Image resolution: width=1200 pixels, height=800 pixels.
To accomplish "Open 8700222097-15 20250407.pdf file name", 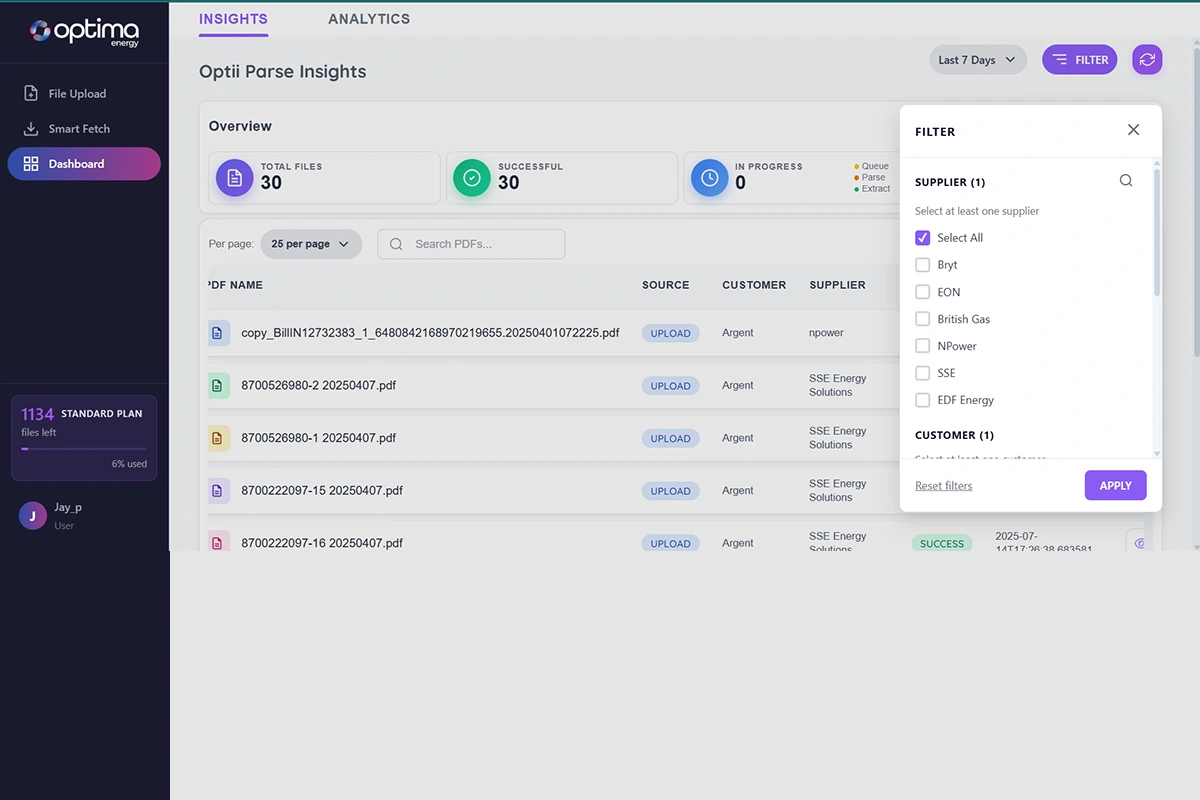I will click(x=322, y=491).
